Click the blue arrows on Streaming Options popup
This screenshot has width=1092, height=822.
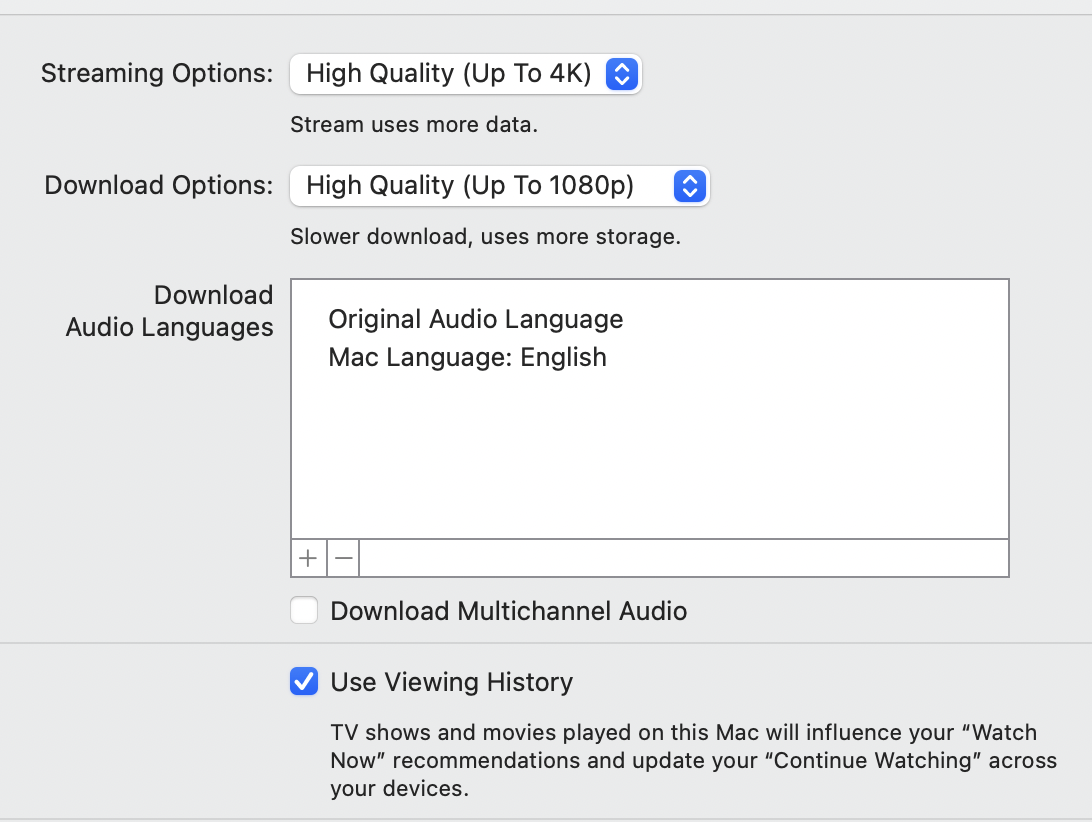(x=621, y=74)
